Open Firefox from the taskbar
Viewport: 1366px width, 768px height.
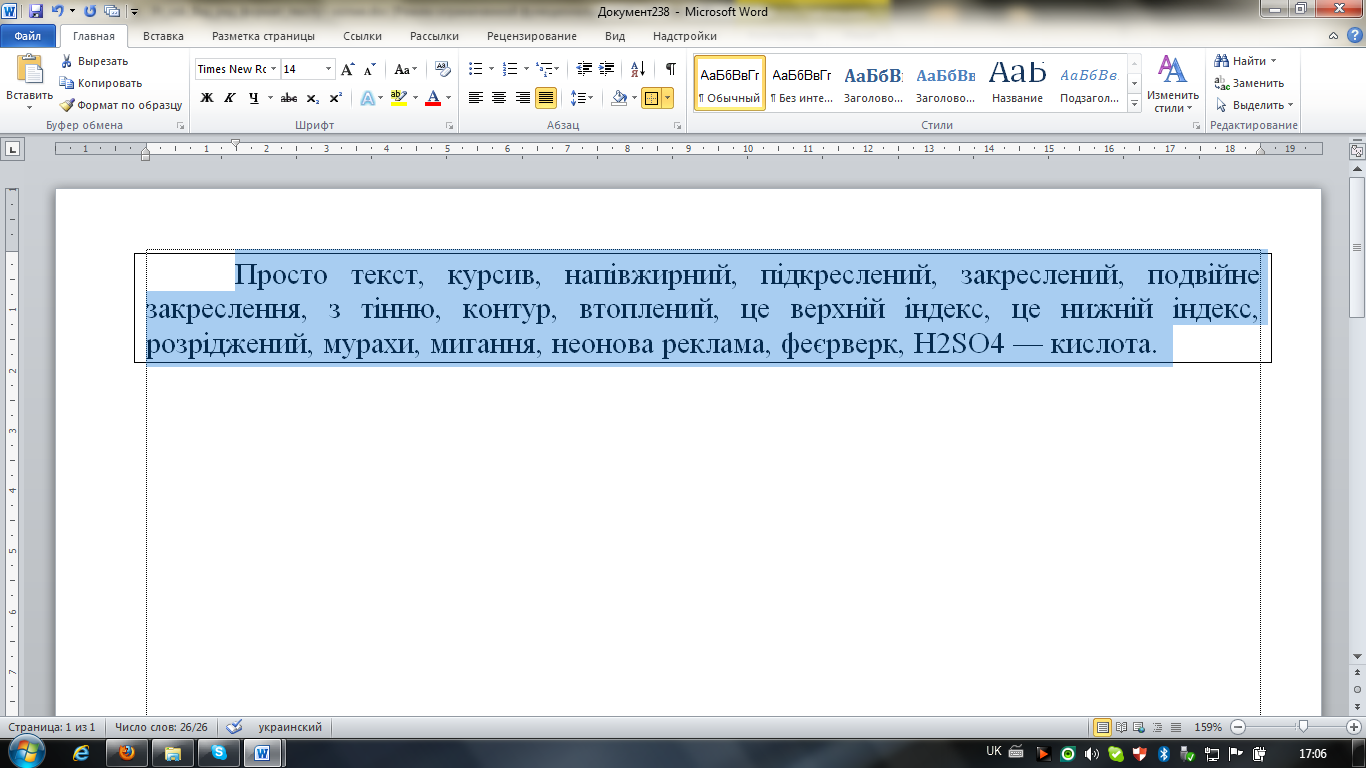(x=126, y=753)
